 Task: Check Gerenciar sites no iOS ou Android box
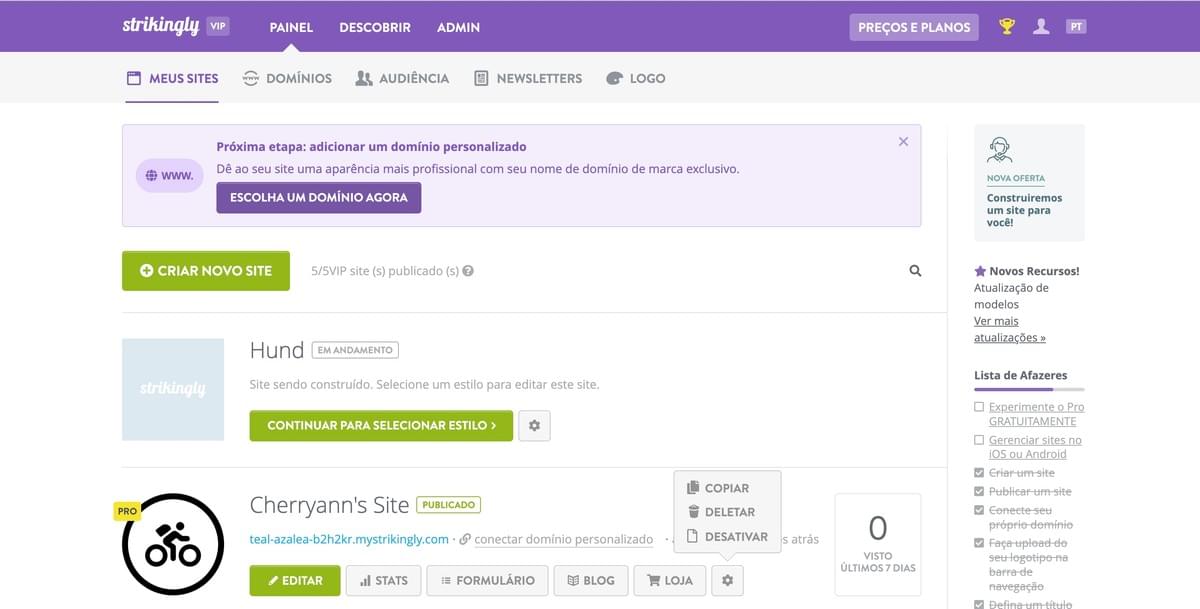tap(979, 440)
